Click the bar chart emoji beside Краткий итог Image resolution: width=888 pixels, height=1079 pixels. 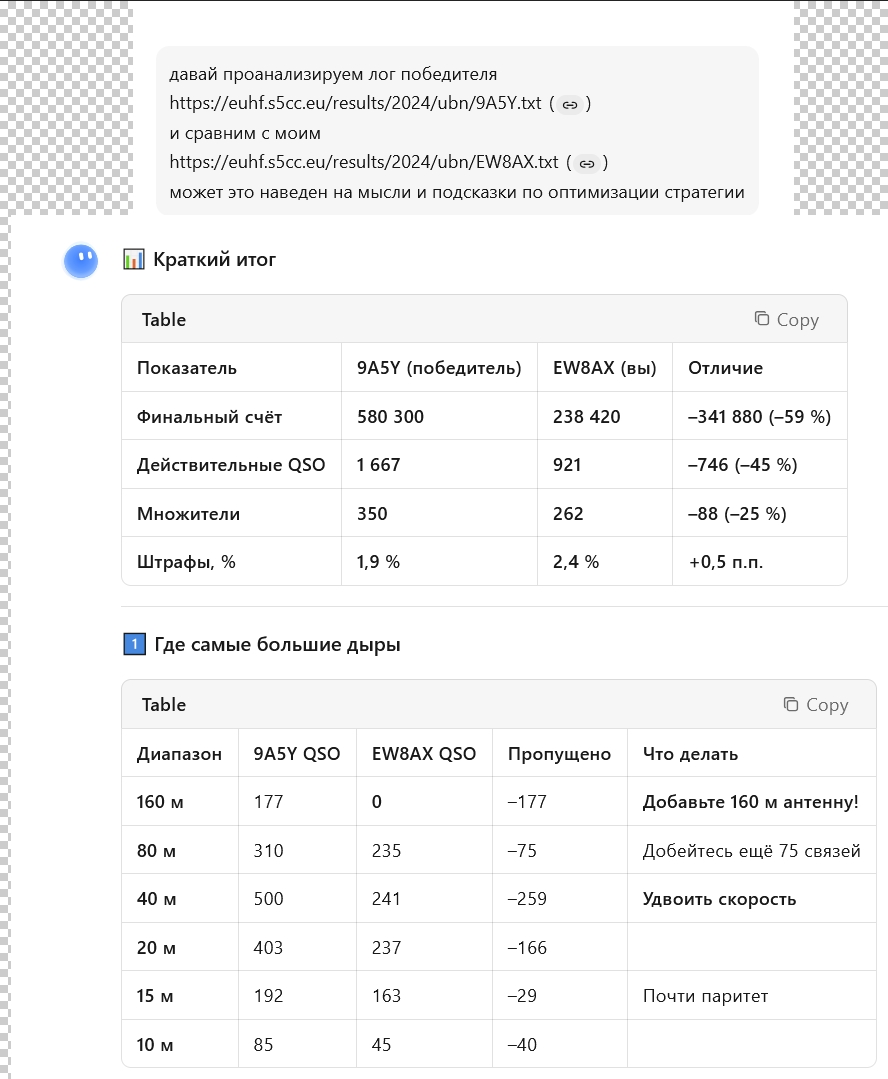[x=133, y=260]
